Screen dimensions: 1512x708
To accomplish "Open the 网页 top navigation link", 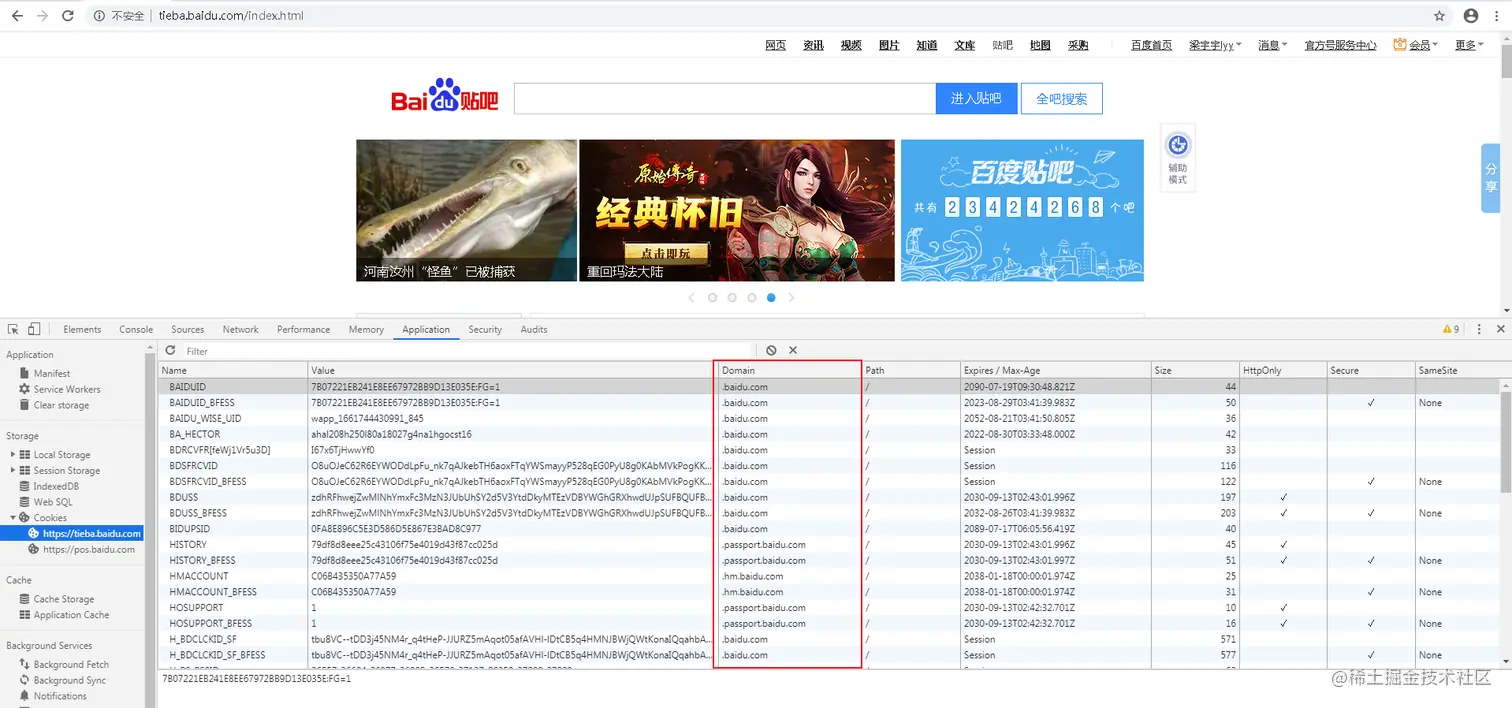I will coord(776,45).
